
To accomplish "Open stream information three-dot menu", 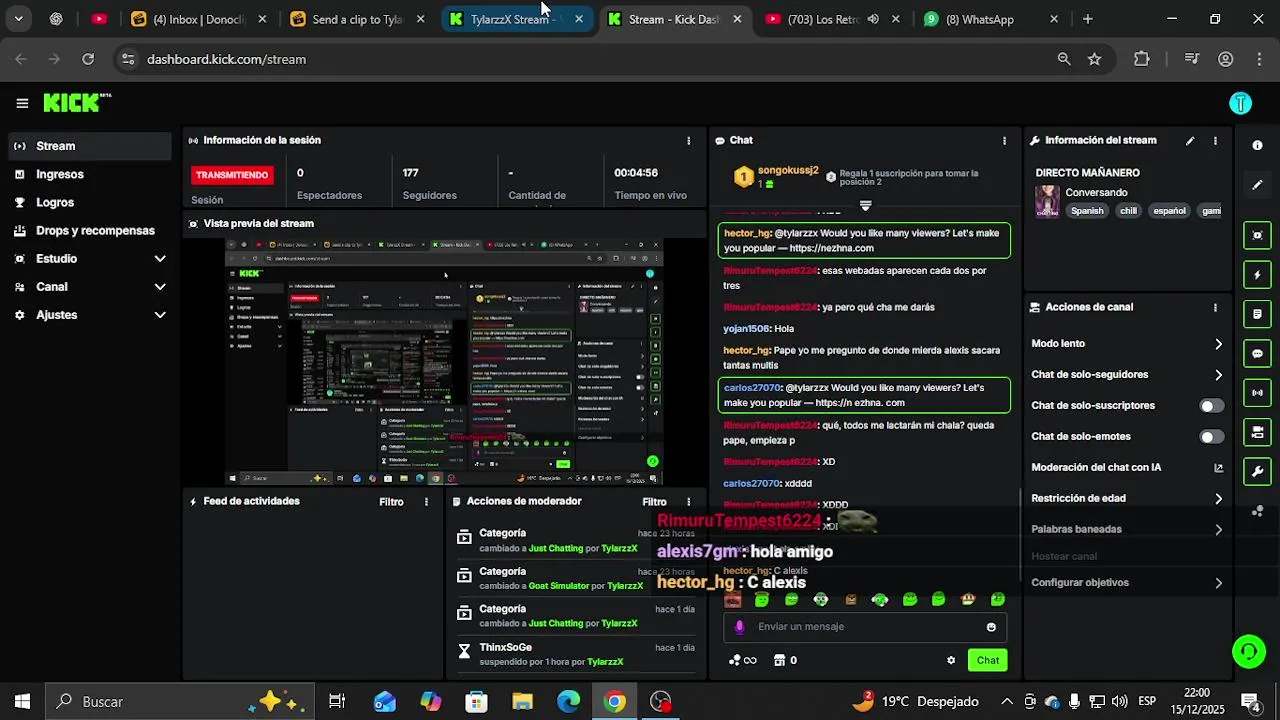I will 1215,141.
